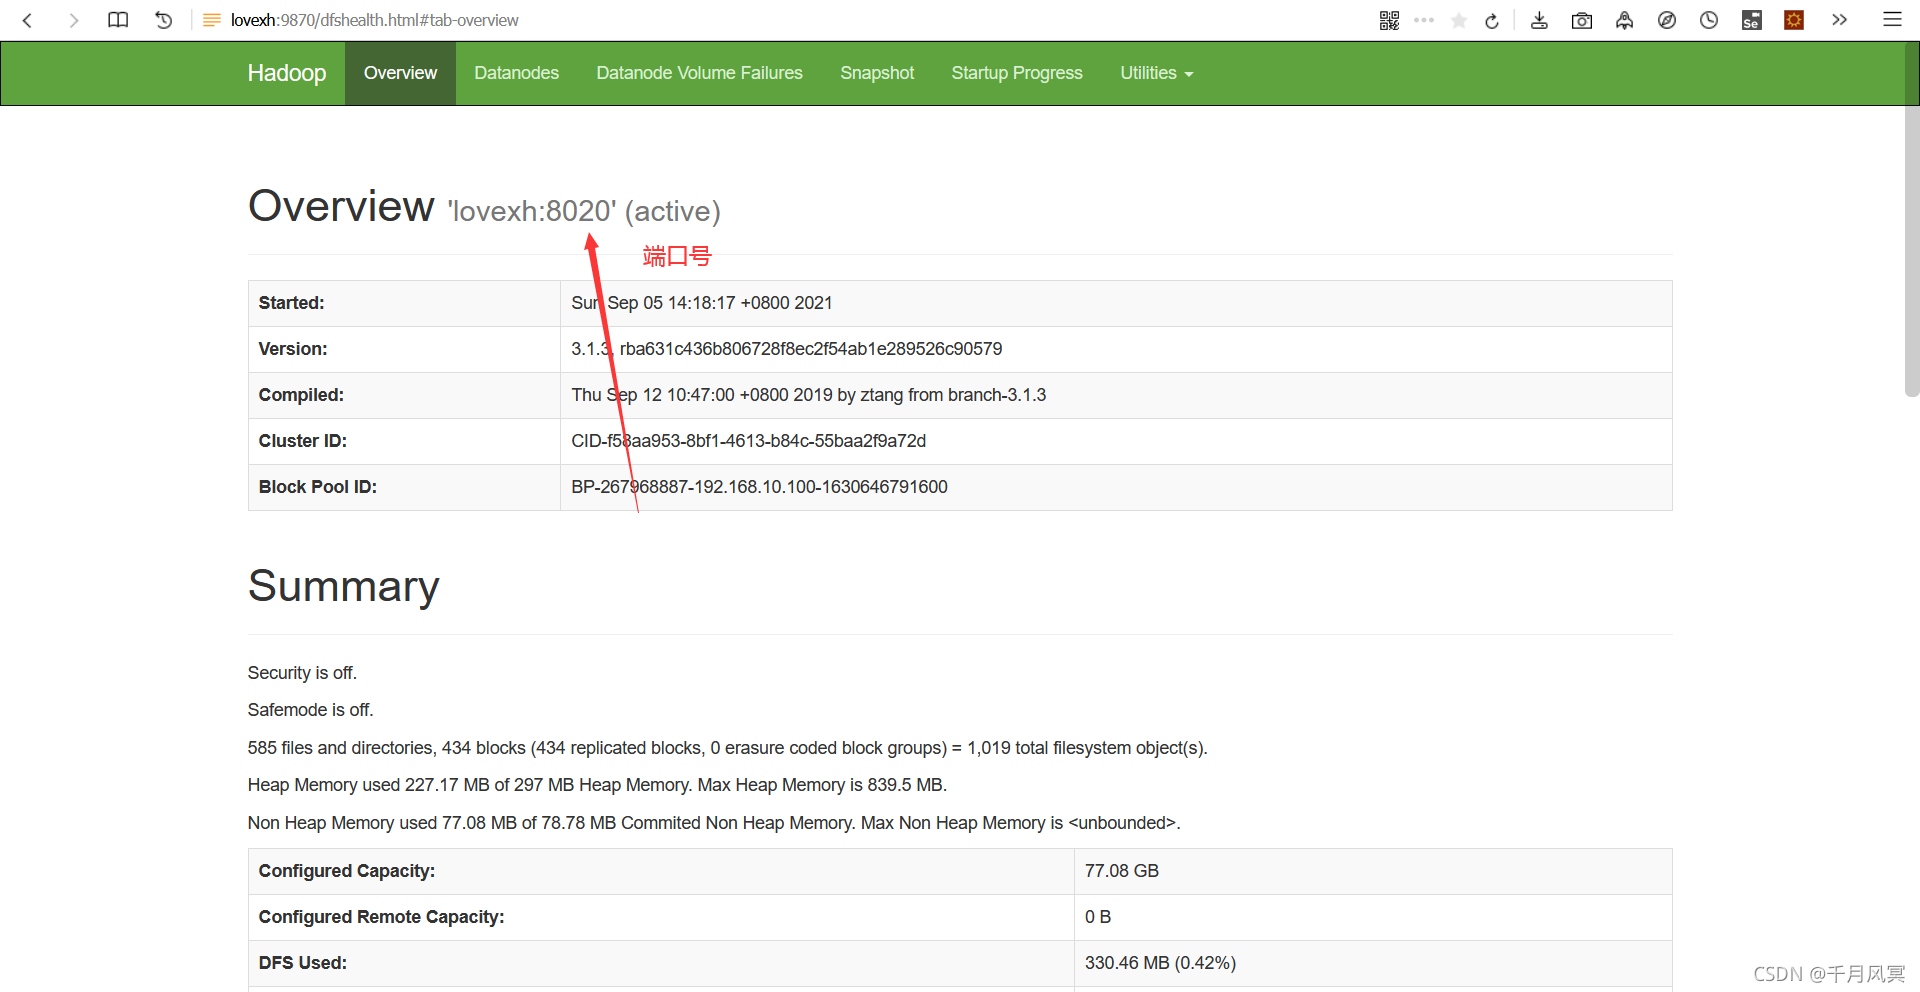Open browsing history via the clock icon
Screen dimensions: 1920x992
pyautogui.click(x=1708, y=19)
